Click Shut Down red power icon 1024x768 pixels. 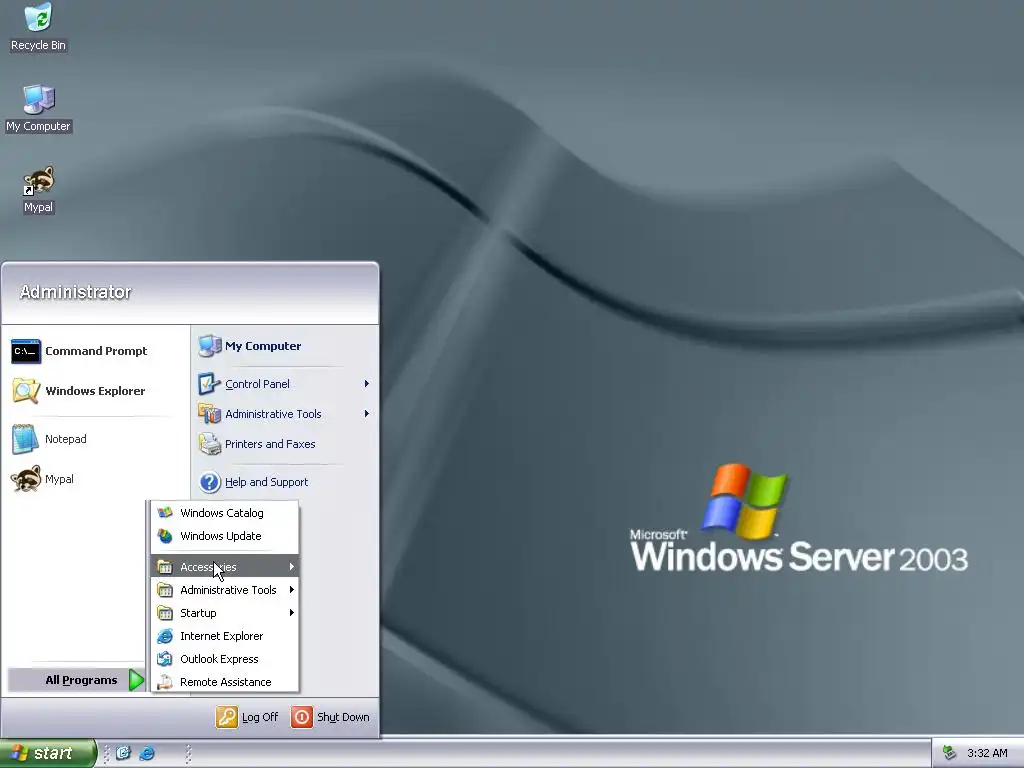(x=302, y=717)
